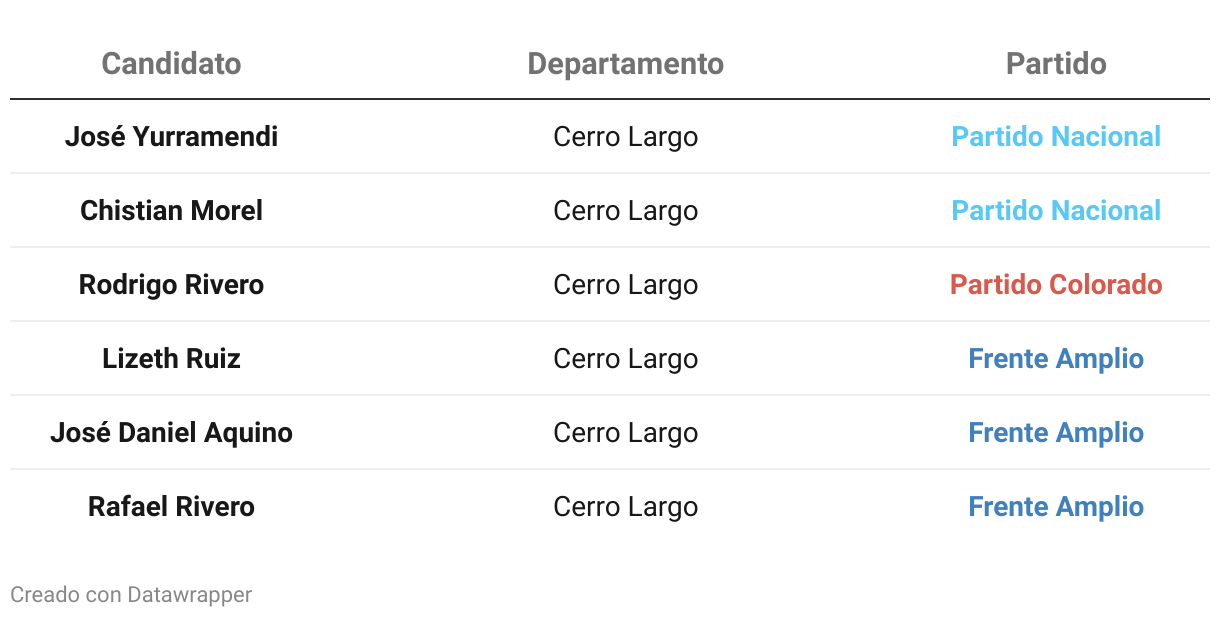Click Frente Amplio in José Daniel Aquino row
The height and width of the screenshot is (618, 1220).
tap(1056, 432)
